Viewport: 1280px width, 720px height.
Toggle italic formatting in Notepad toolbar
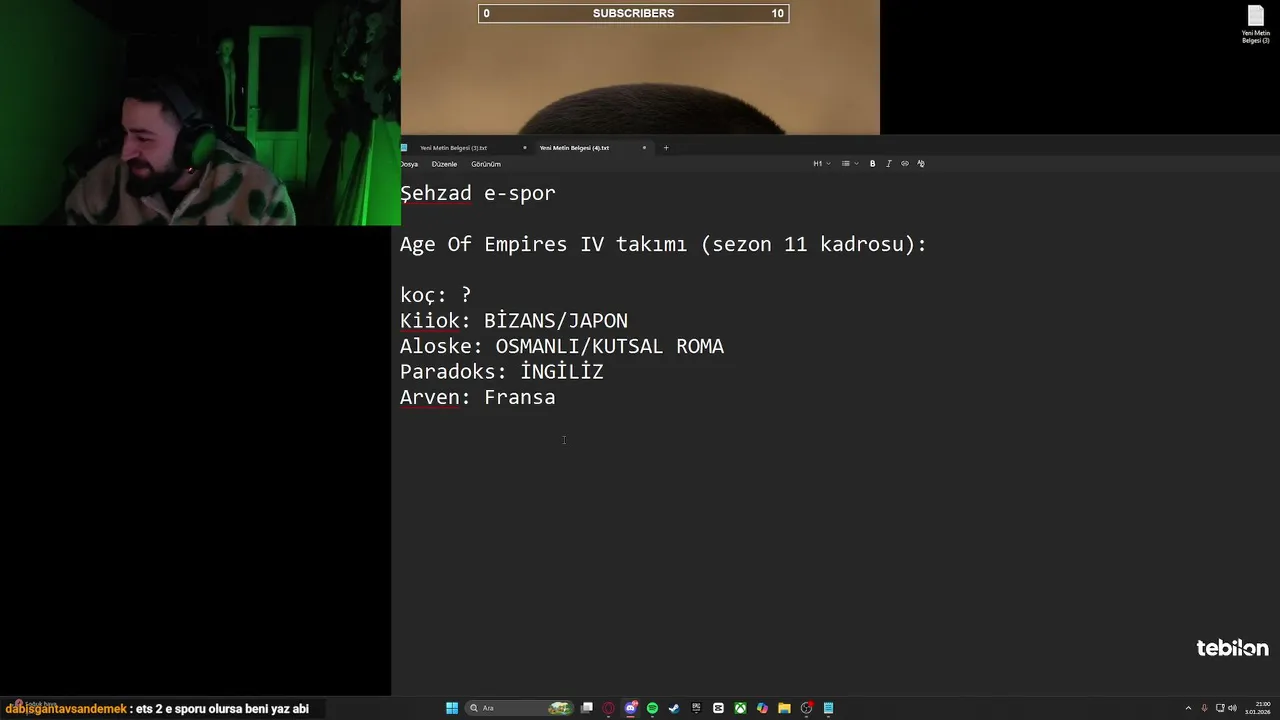[888, 163]
